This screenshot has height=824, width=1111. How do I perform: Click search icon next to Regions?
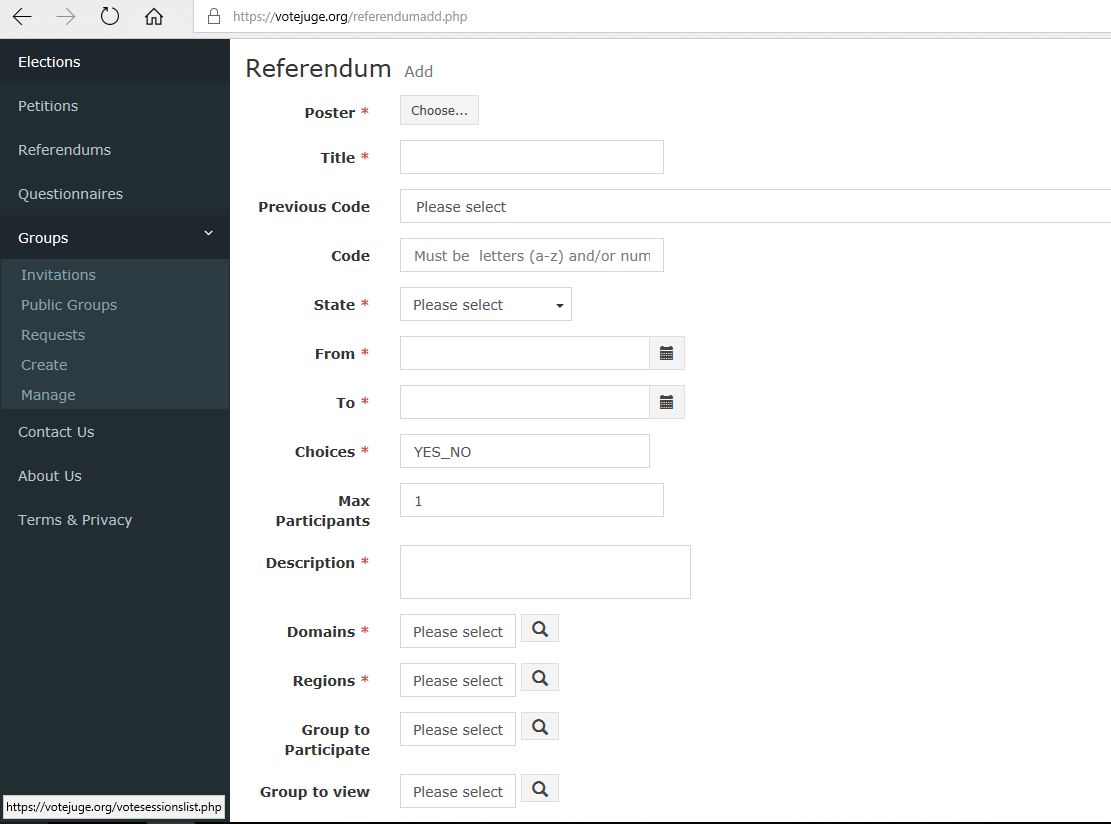[540, 678]
